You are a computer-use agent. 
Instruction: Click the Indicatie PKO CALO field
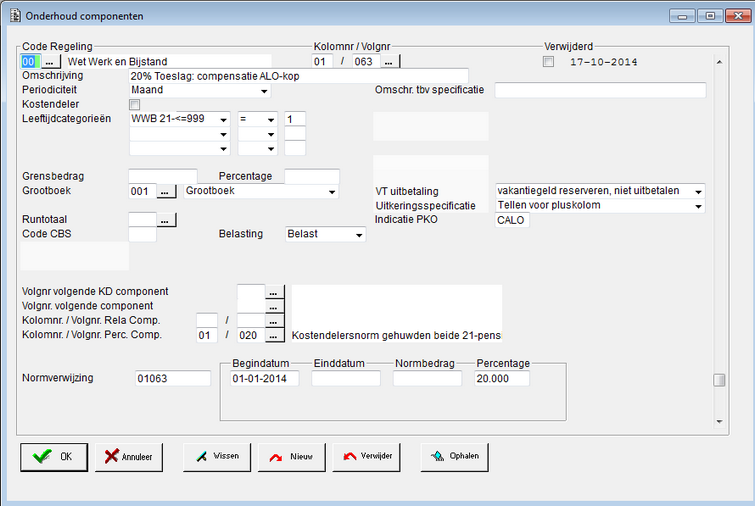[512, 220]
